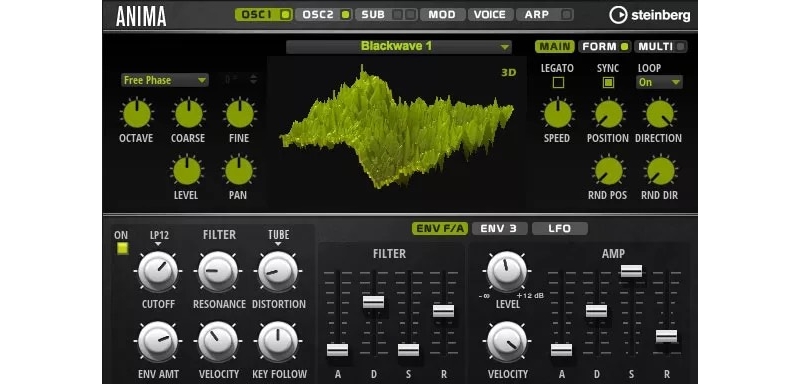Open the Blackwave 1 wavetable dropdown

[x=398, y=46]
